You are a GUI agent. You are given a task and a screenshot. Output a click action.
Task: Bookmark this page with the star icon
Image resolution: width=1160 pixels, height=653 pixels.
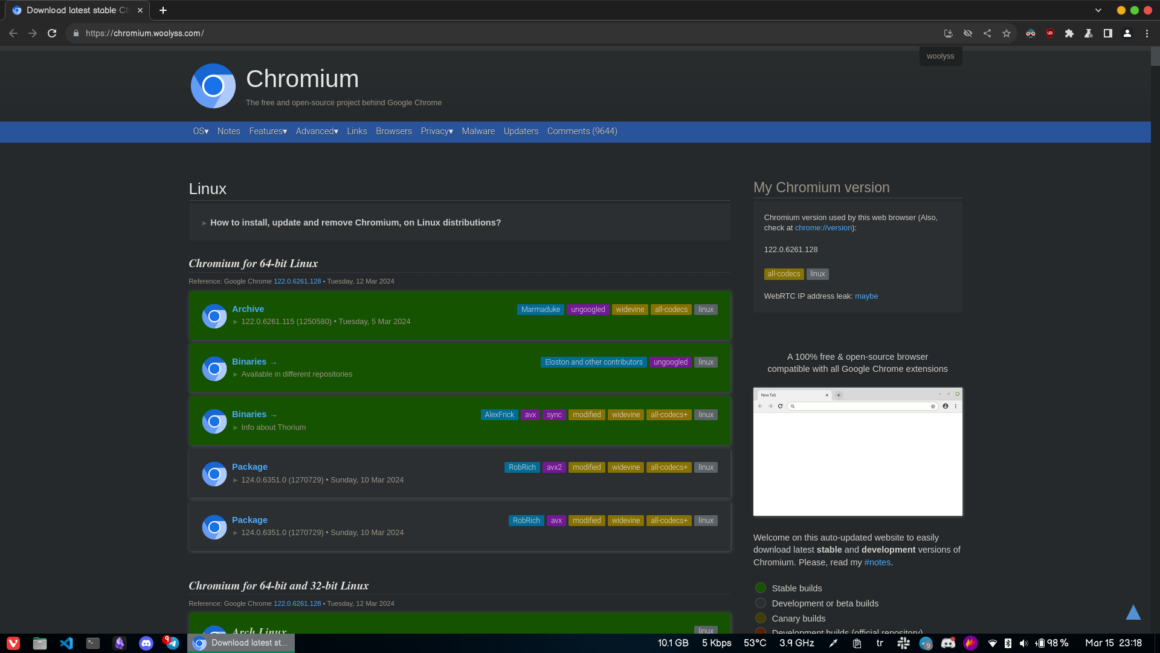click(x=1006, y=33)
